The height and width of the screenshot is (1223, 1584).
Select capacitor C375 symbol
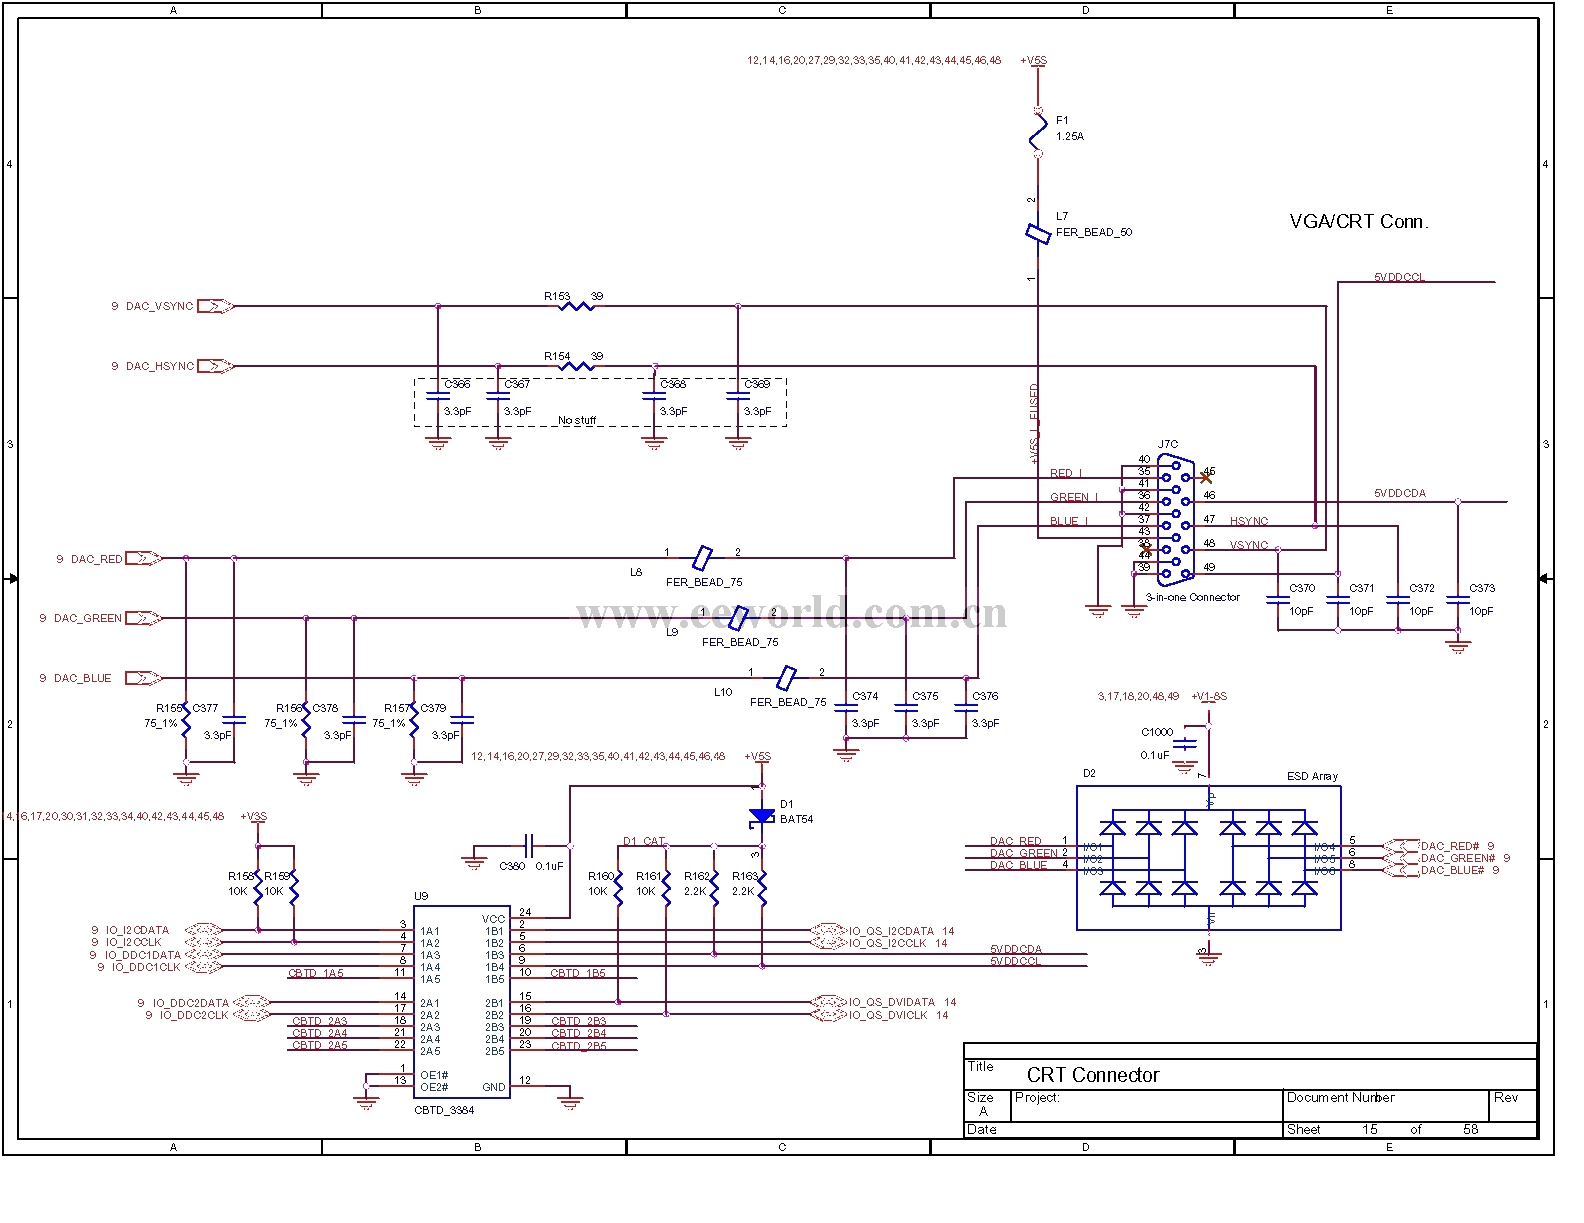coord(906,708)
